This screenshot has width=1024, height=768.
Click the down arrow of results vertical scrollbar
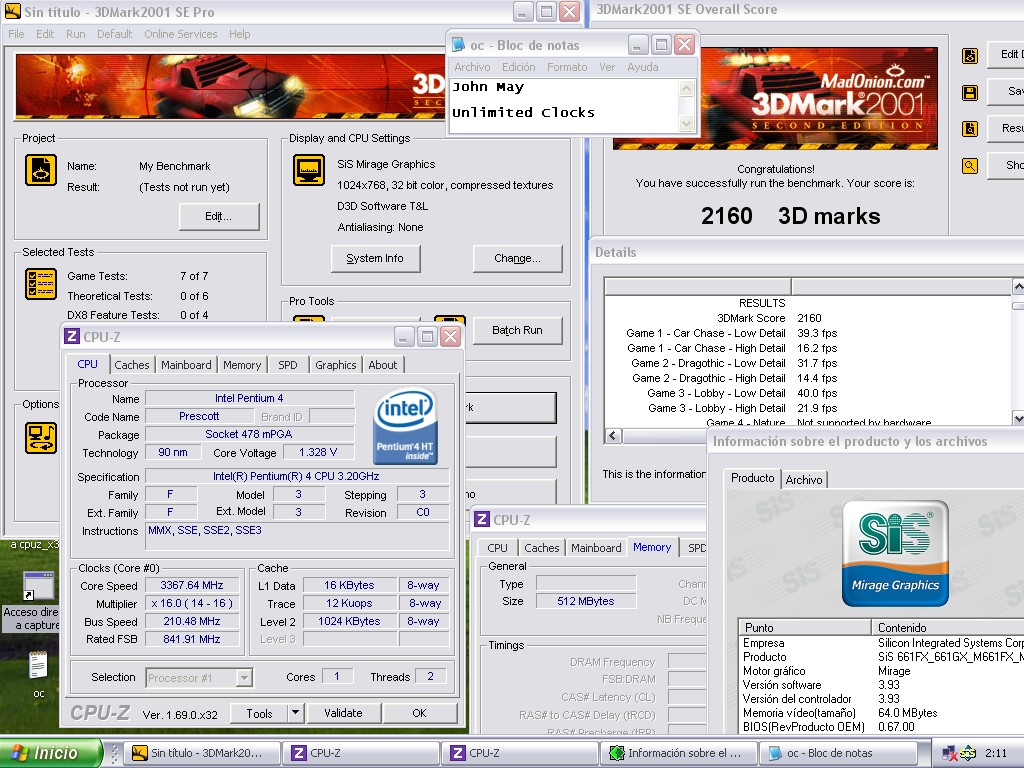point(1017,417)
